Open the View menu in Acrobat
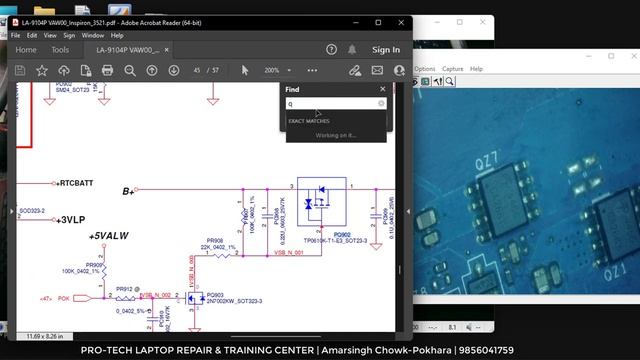Image resolution: width=640 pixels, height=360 pixels. pyautogui.click(x=50, y=36)
